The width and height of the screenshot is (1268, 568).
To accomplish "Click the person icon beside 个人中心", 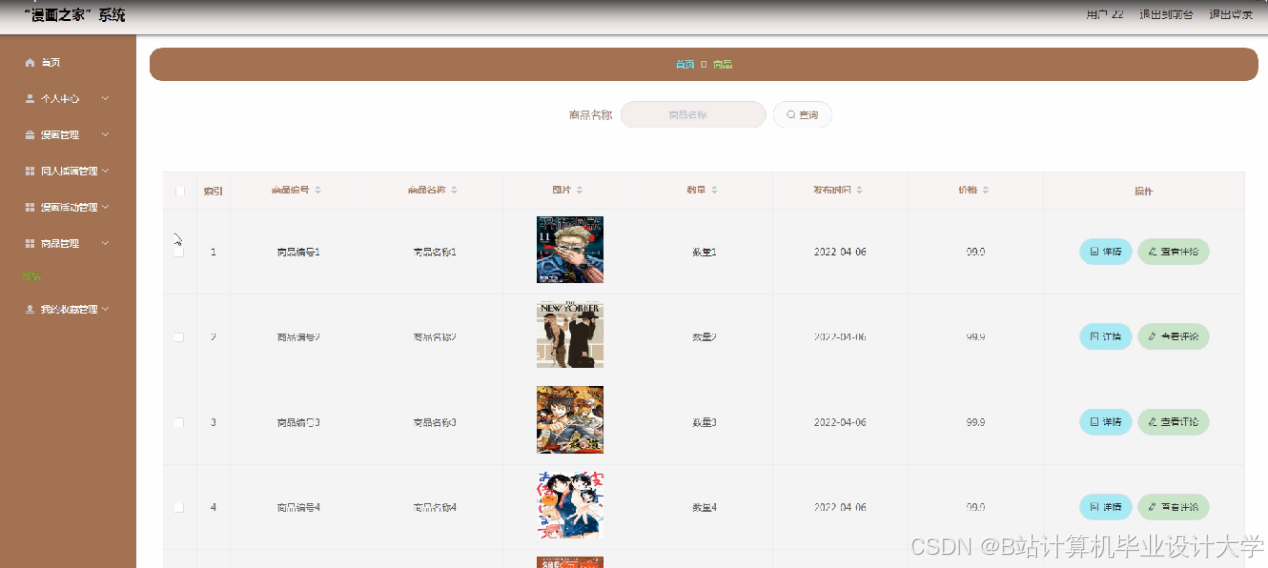I will [30, 99].
